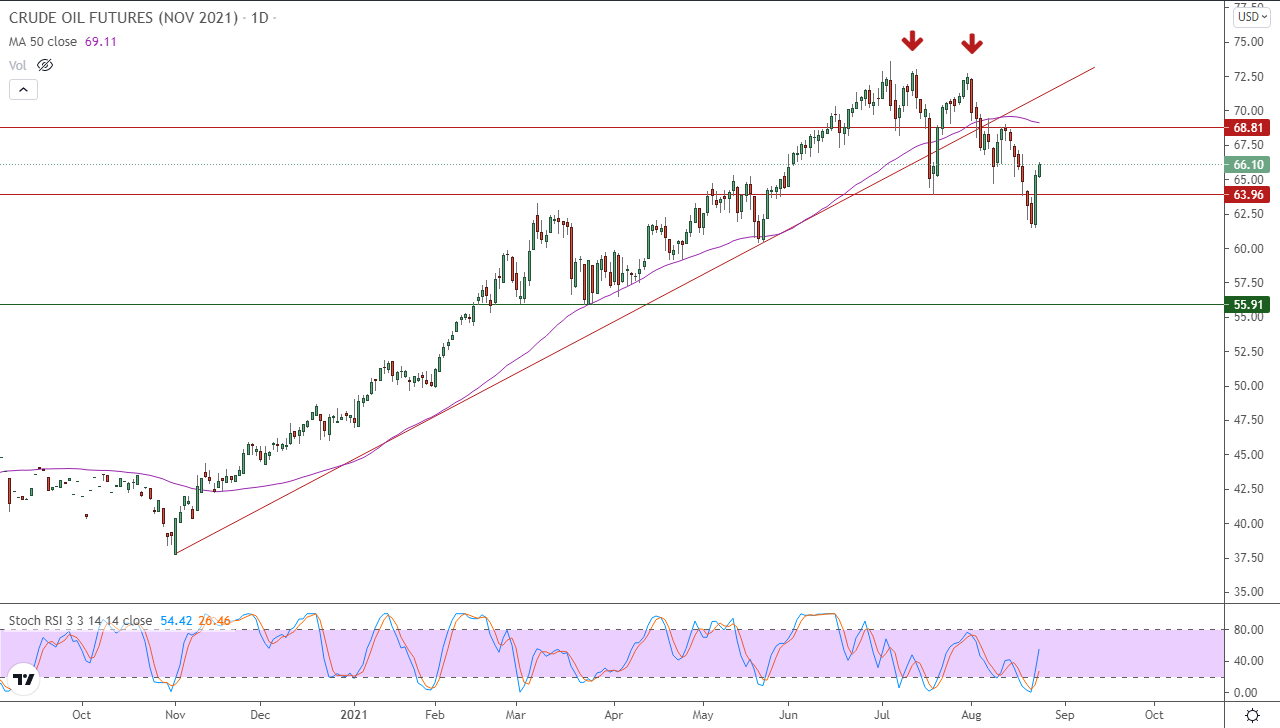Select the CRUDE OIL FUTURES (NOV 2021) title
The width and height of the screenshot is (1280, 728).
125,18
